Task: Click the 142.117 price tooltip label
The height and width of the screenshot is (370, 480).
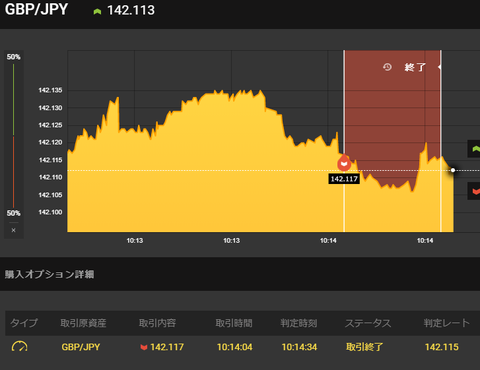Action: pos(344,179)
